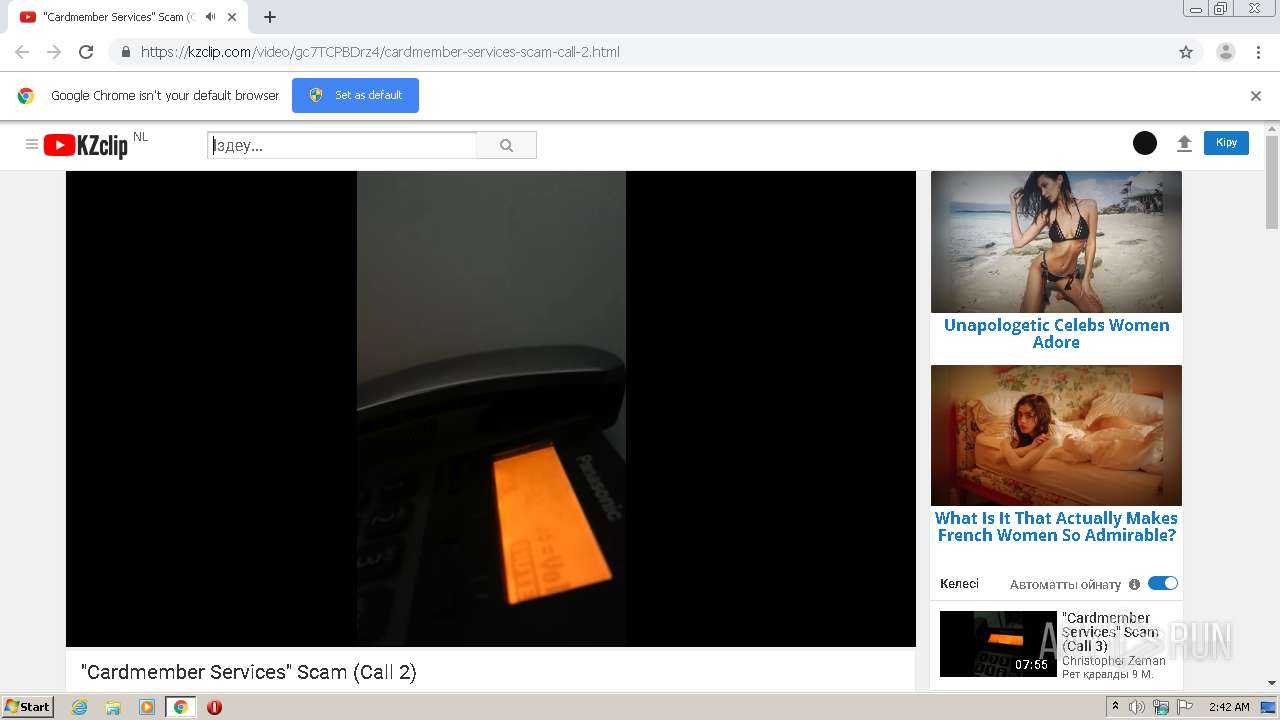This screenshot has width=1280, height=720.
Task: Open Chrome's three-dot menu
Action: tap(1258, 52)
